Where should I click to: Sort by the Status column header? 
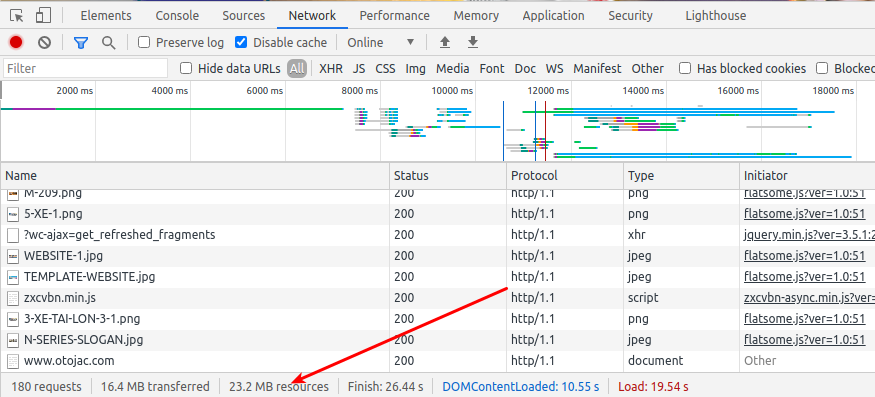tap(448, 176)
